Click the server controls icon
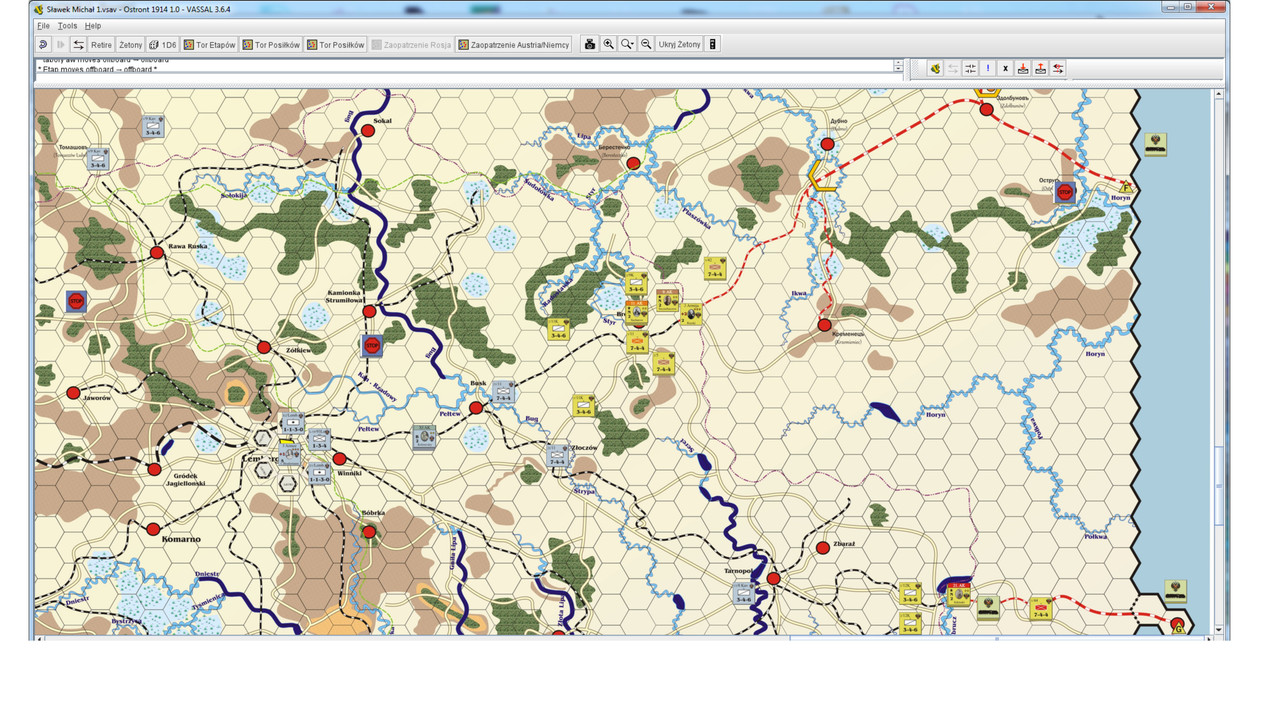The image size is (1280, 701). pyautogui.click(x=713, y=45)
